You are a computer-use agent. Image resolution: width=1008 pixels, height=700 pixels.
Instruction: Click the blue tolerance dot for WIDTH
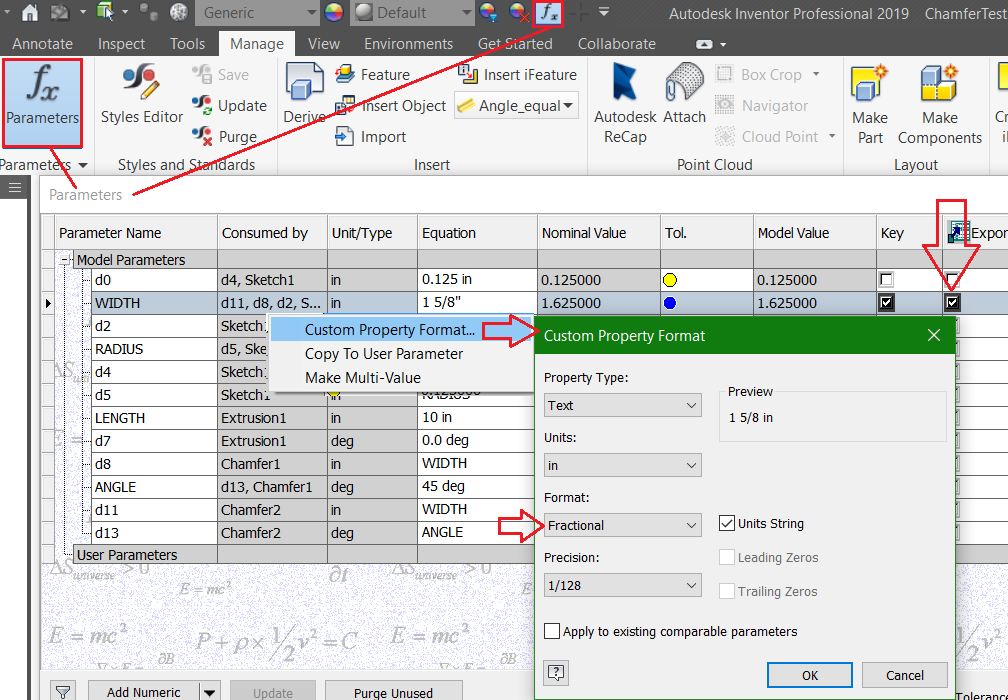pos(670,303)
